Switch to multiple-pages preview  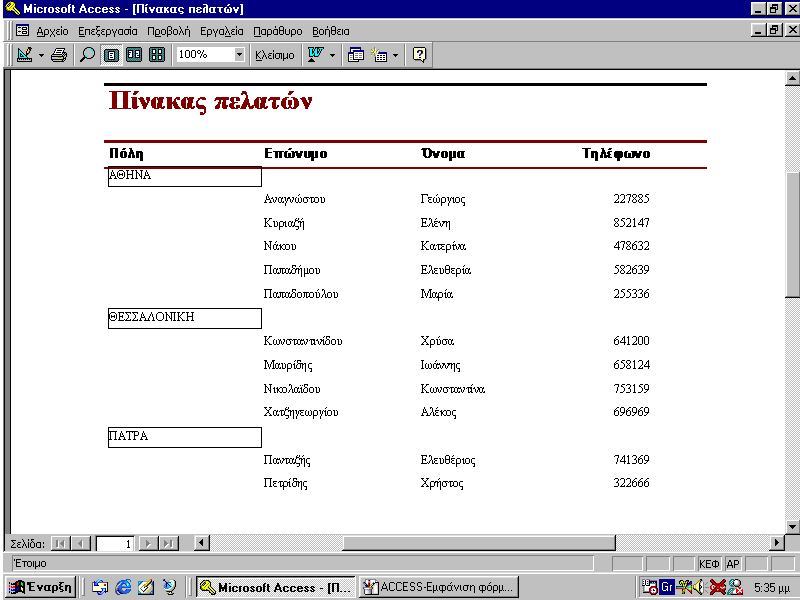point(157,55)
